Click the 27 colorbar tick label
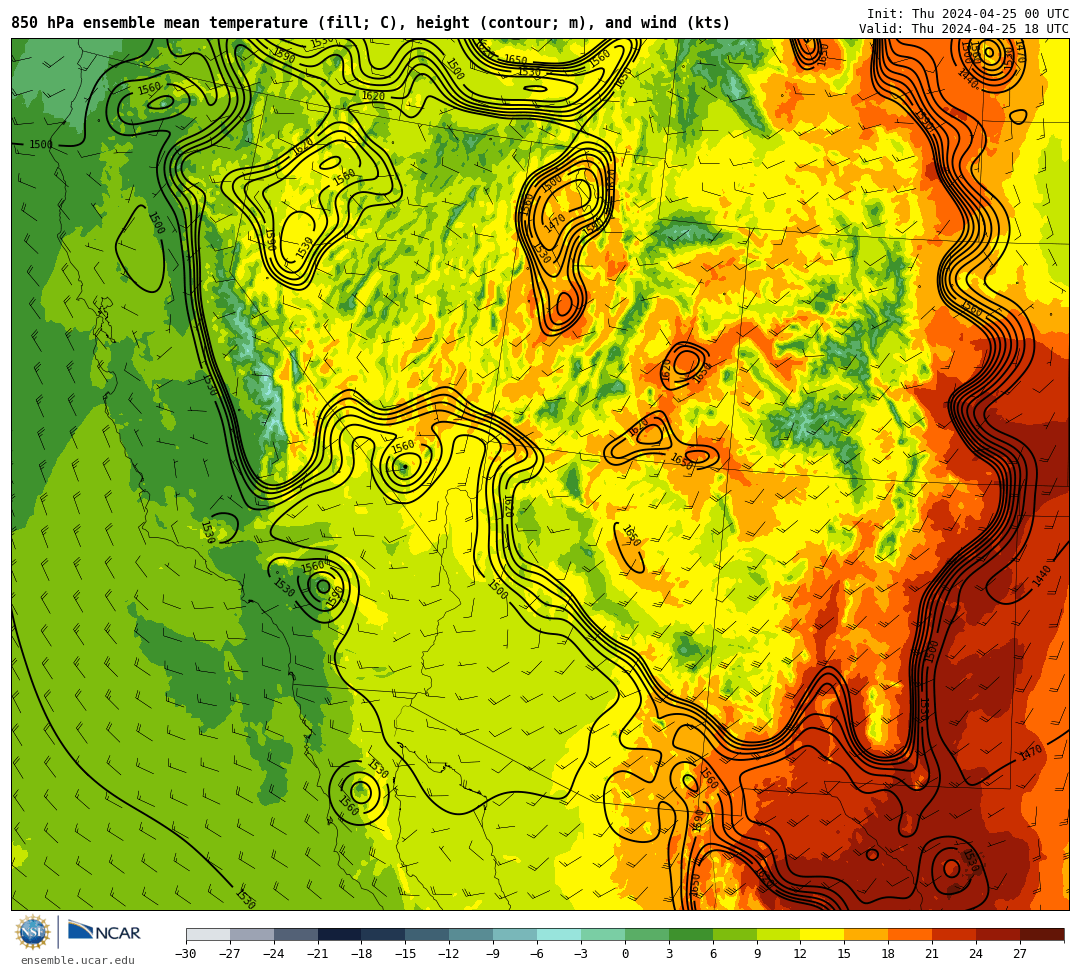 point(1021,954)
